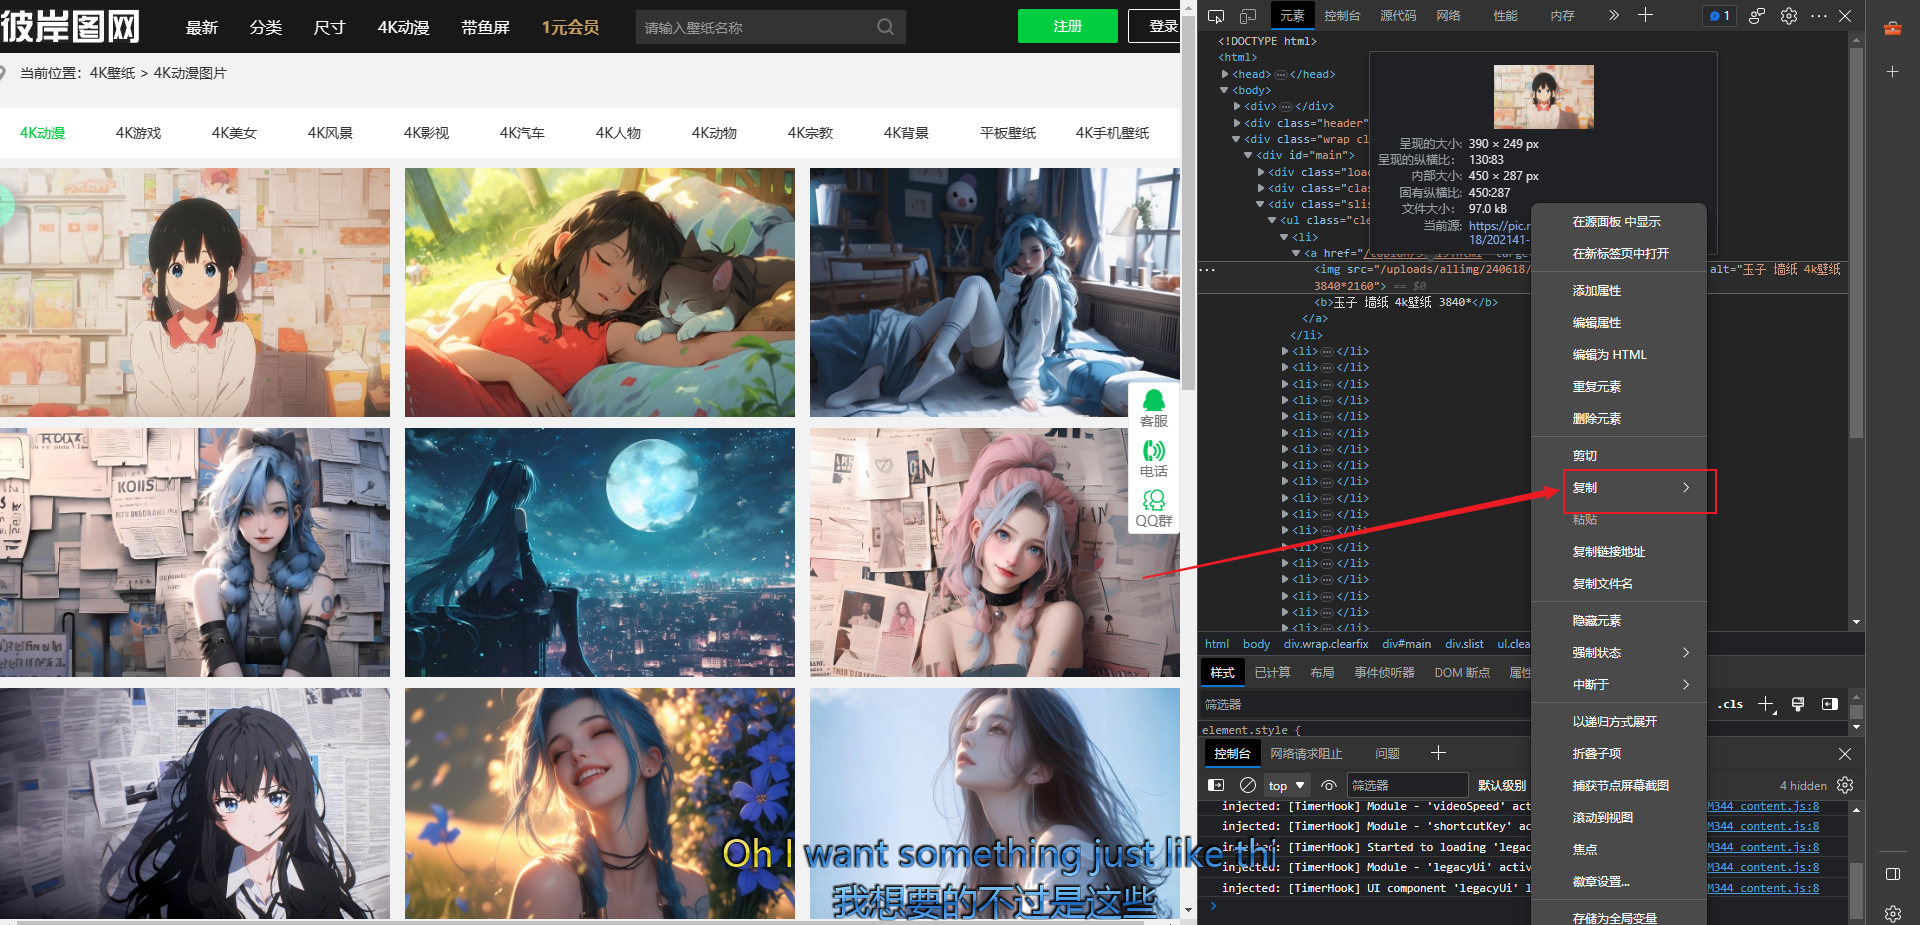
Task: Open the issues counter badge
Action: coord(1720,16)
